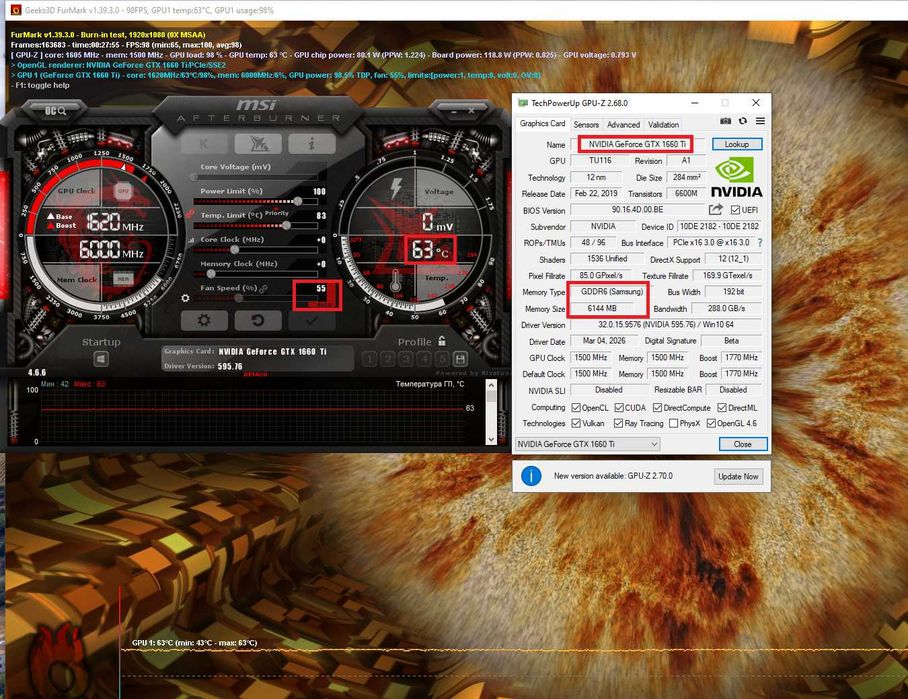Click the Lookup button in GPU-Z

click(x=737, y=144)
